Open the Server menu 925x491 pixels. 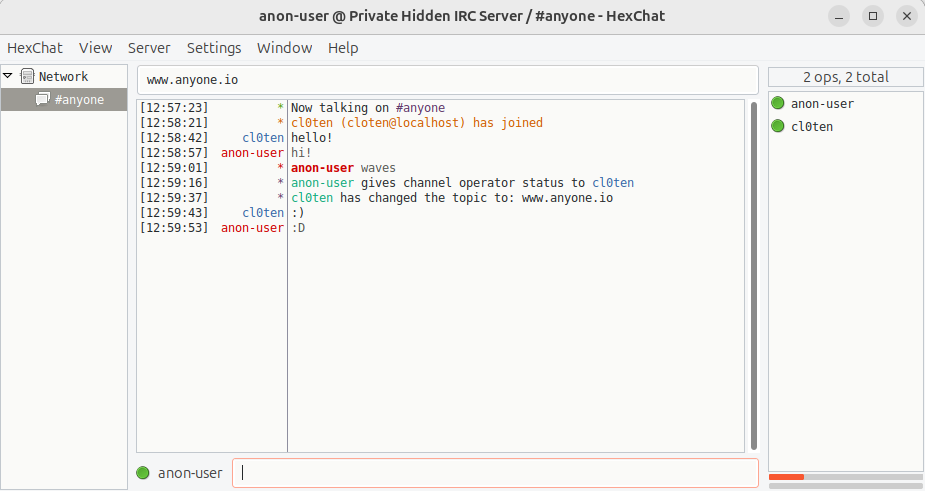149,48
